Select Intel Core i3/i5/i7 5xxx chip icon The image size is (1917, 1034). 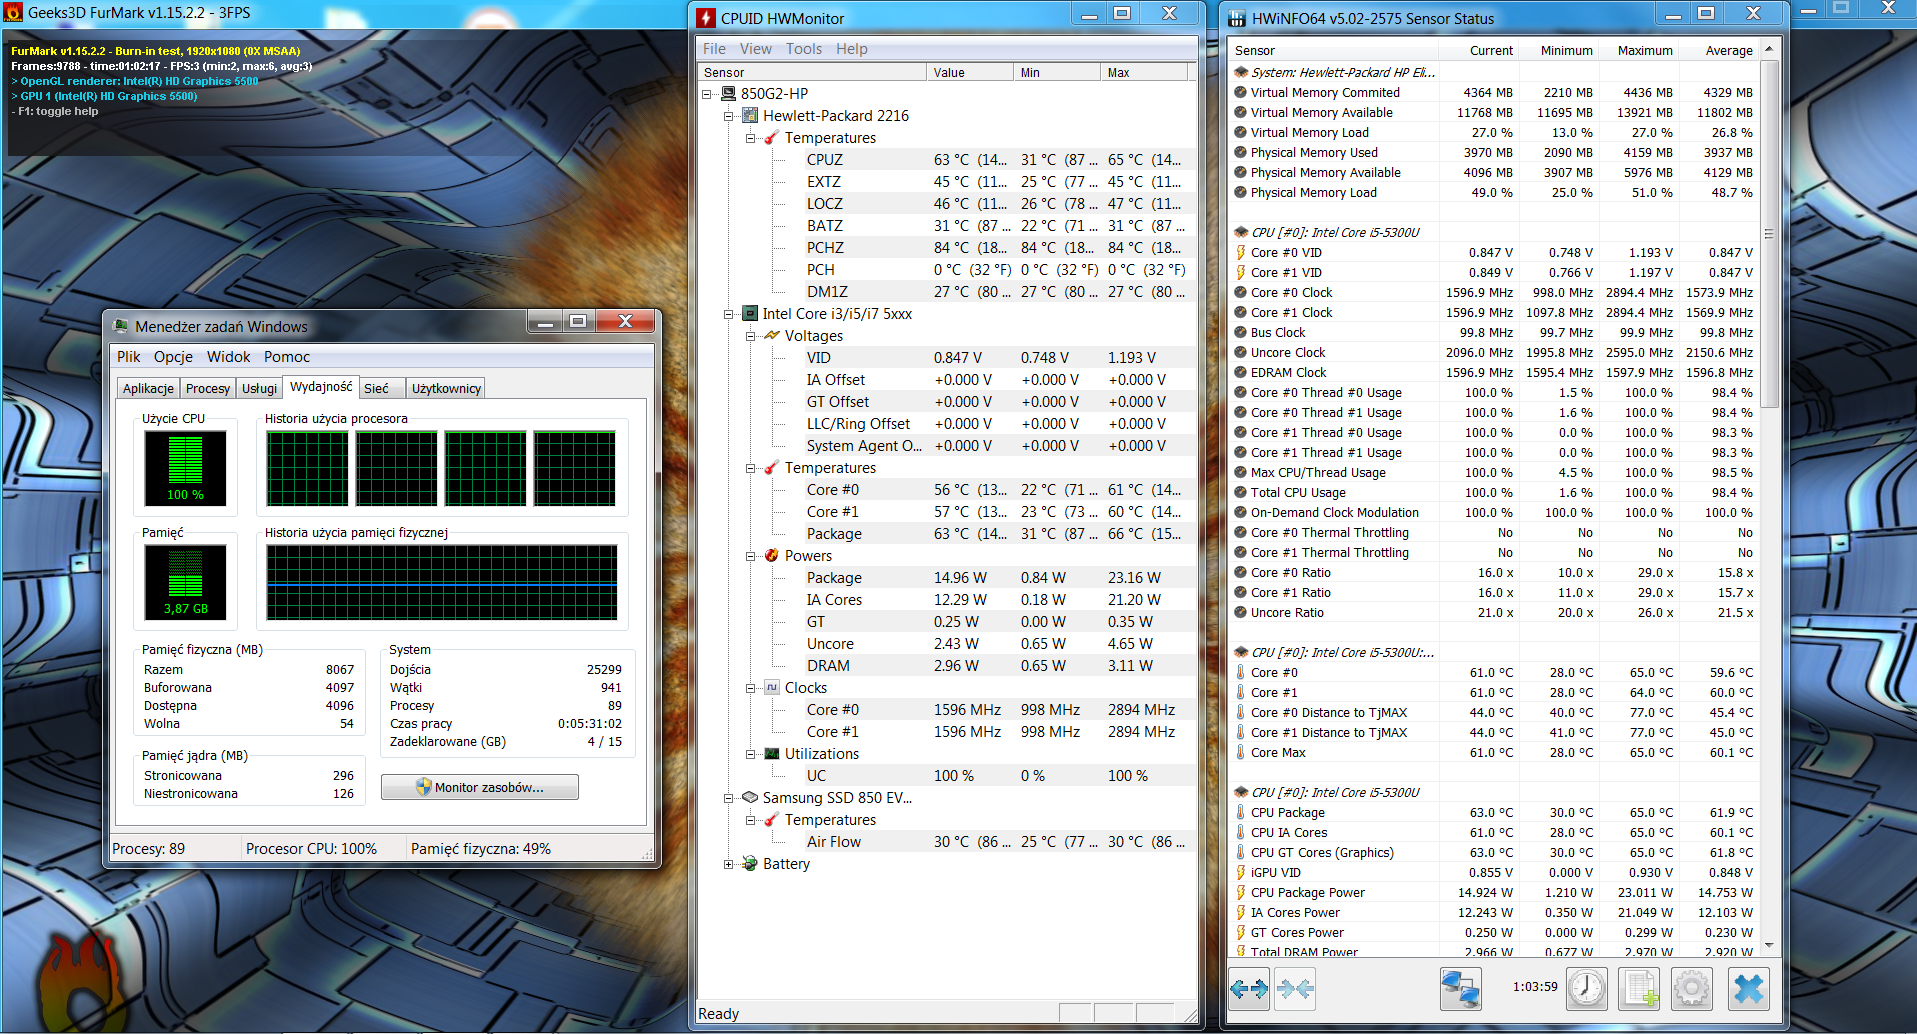coord(751,313)
